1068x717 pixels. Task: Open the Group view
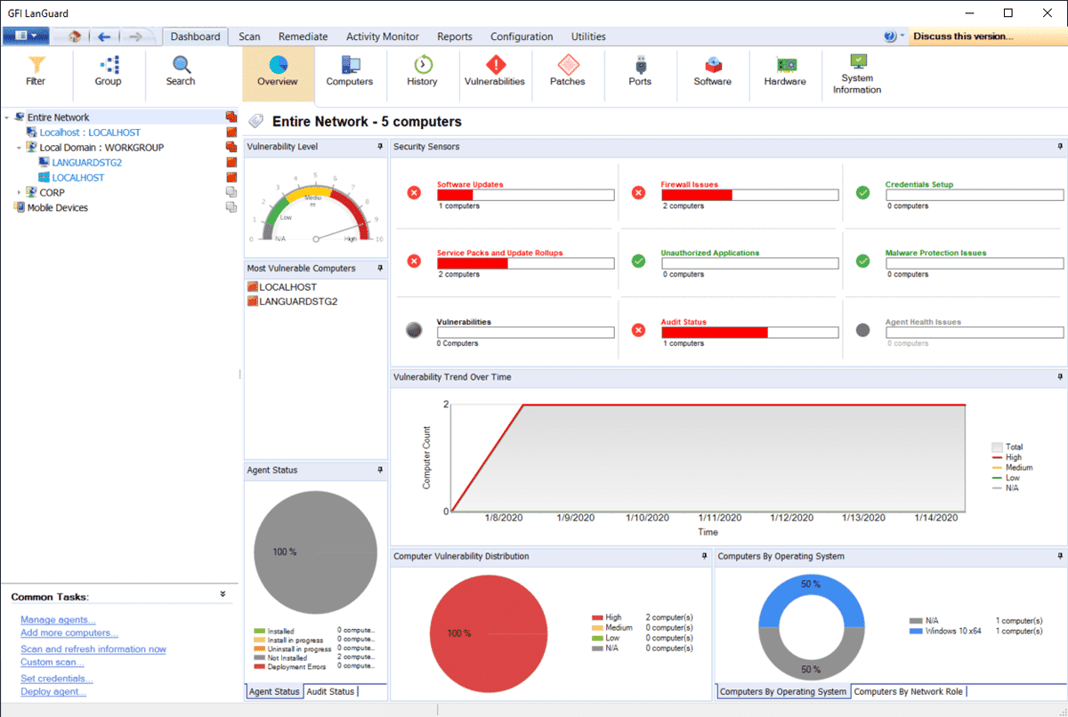107,72
